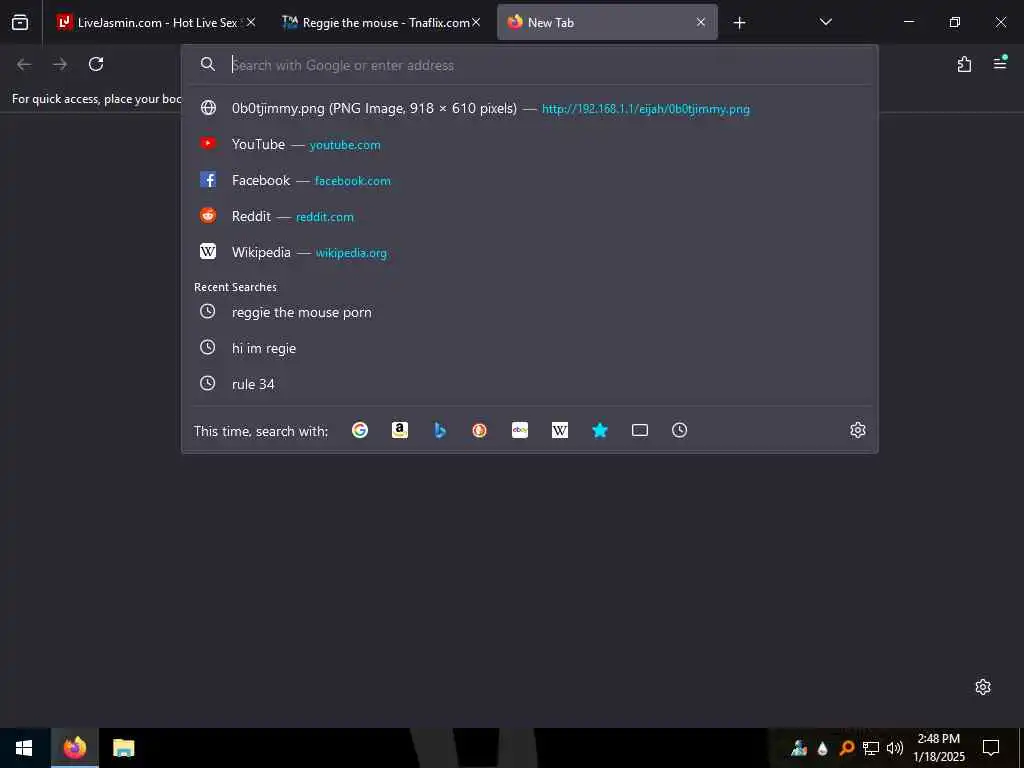The height and width of the screenshot is (768, 1024).
Task: Click the magnifier icon in the address bar
Action: tap(208, 64)
